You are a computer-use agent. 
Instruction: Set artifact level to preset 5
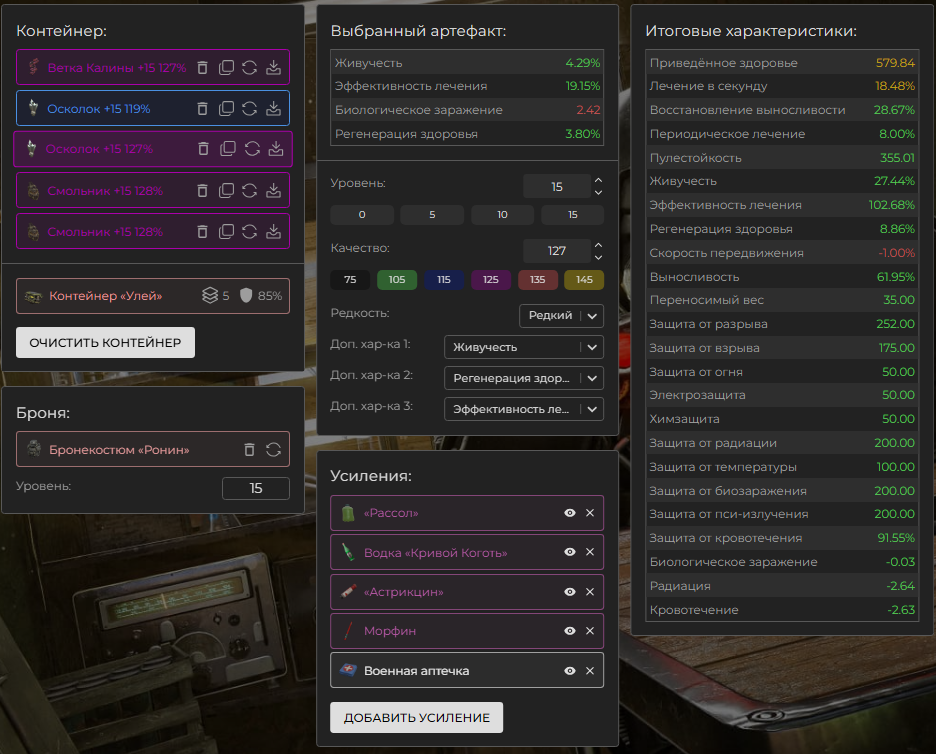click(432, 214)
